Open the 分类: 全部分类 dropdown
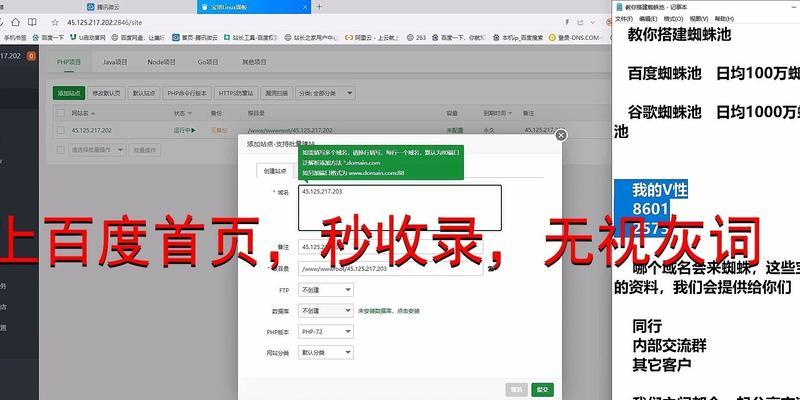 tap(325, 93)
